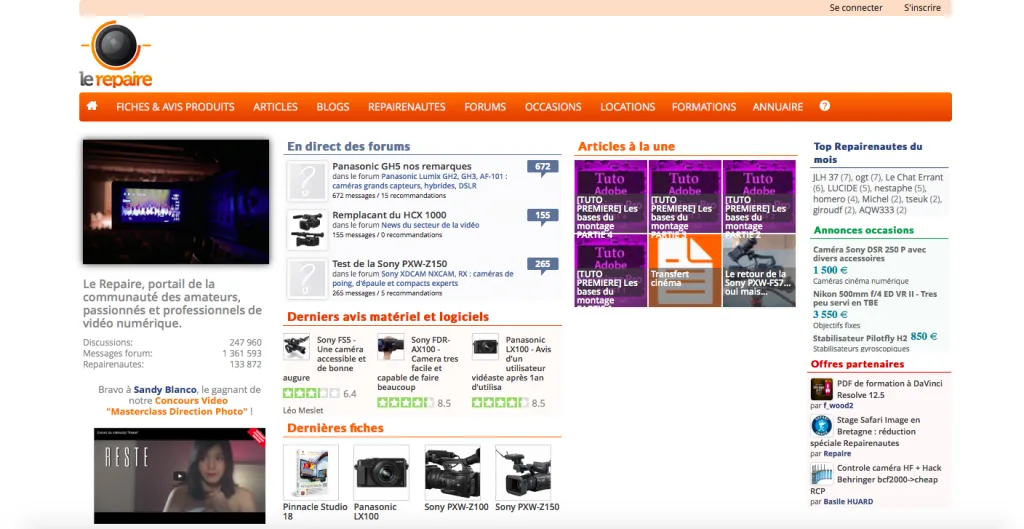The image size is (1024, 529).
Task: Open the Sony PXW-Z100 product image
Action: (x=453, y=472)
